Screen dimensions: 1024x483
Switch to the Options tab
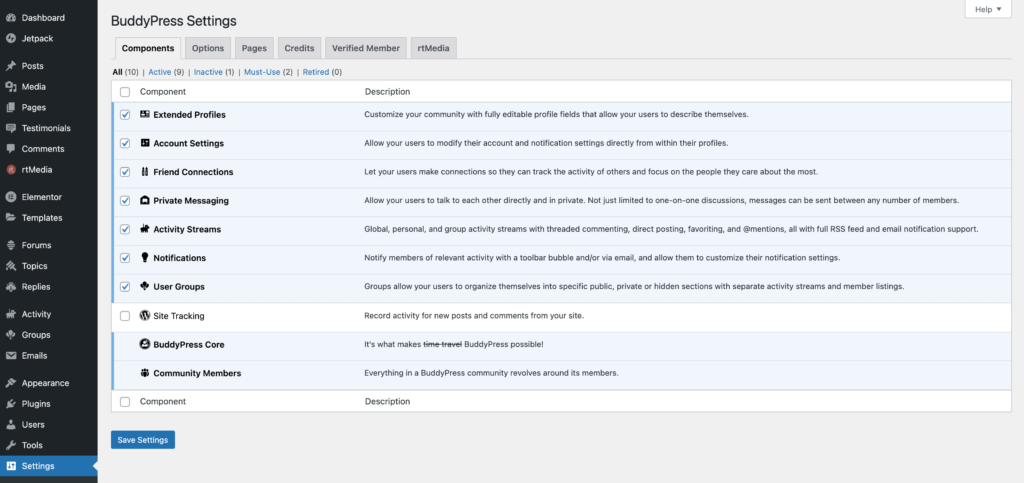[x=208, y=48]
